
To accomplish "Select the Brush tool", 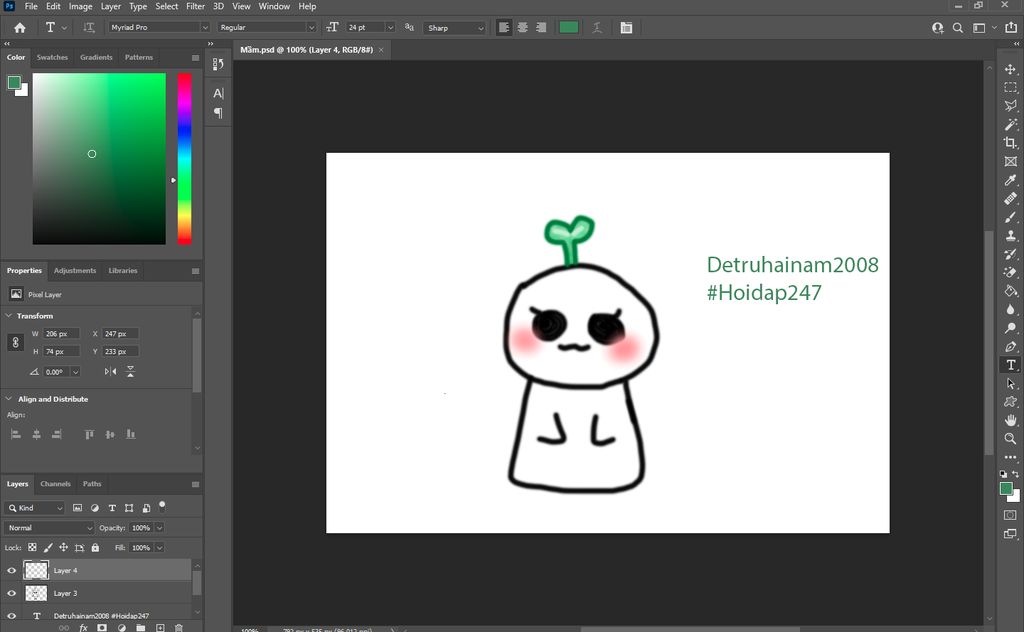I will pos(1010,217).
